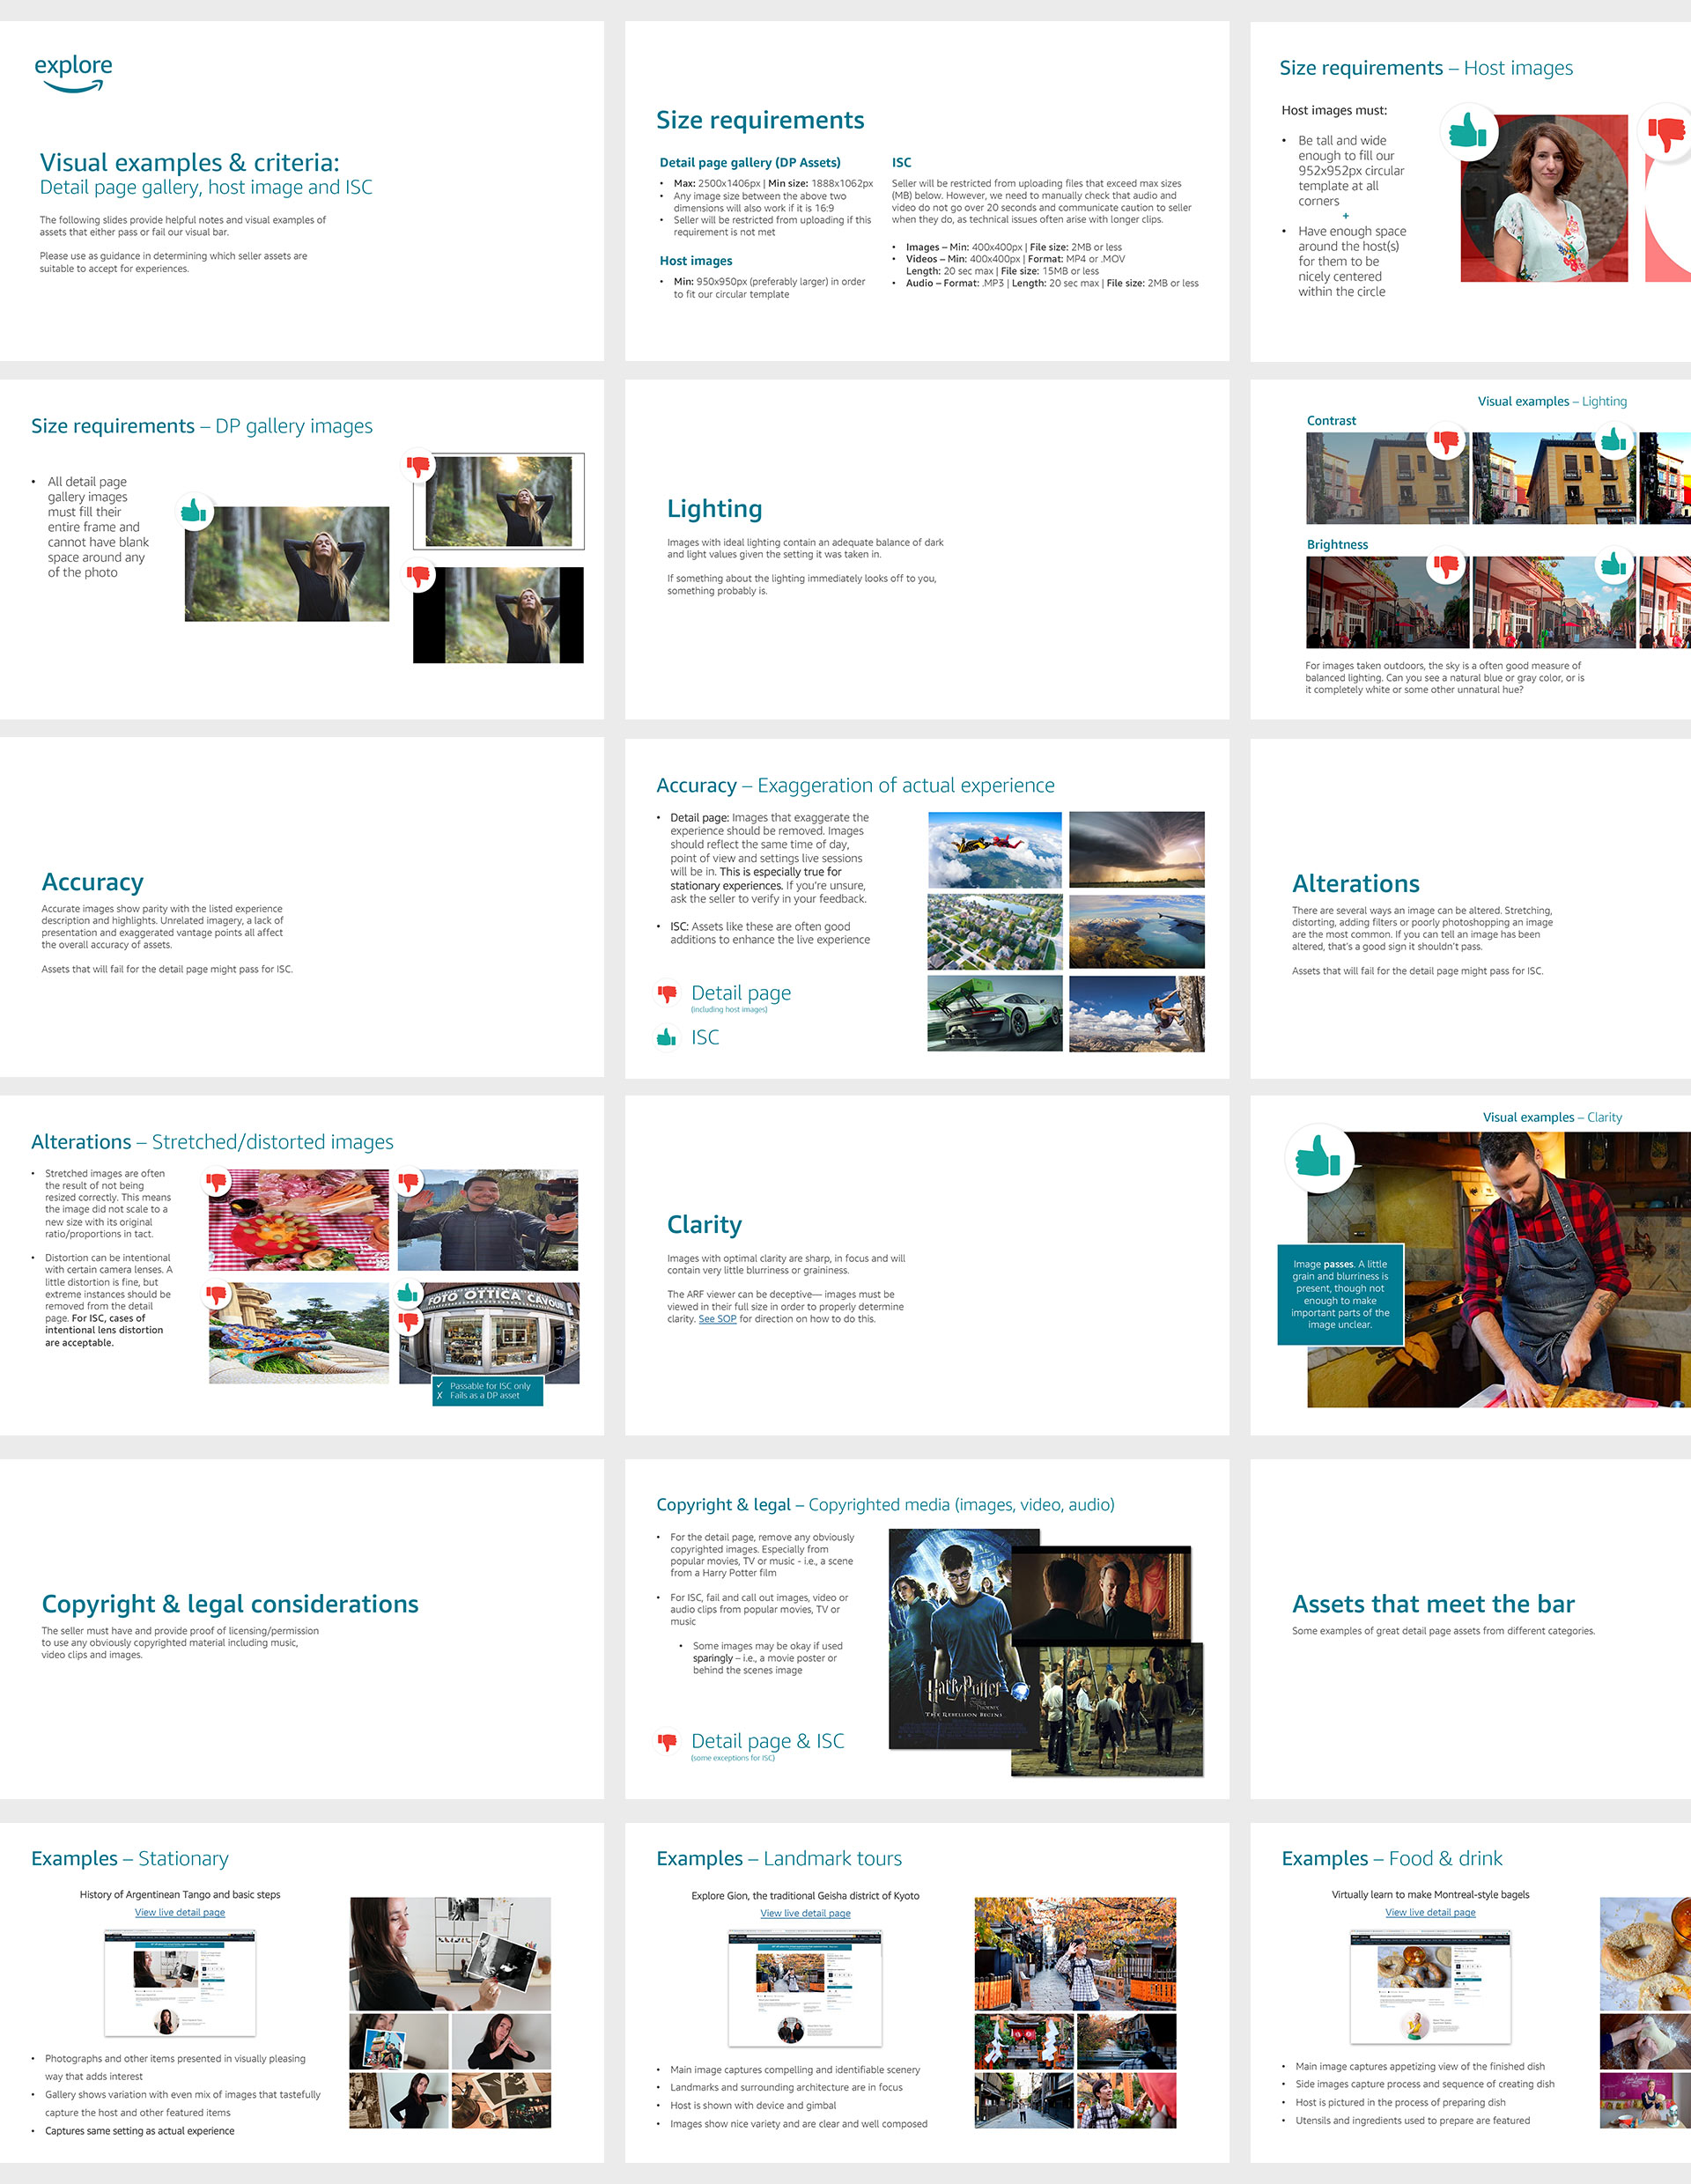Click the thumbs-up icon on the full-frame forest image
The width and height of the screenshot is (1691, 2184).
(194, 511)
